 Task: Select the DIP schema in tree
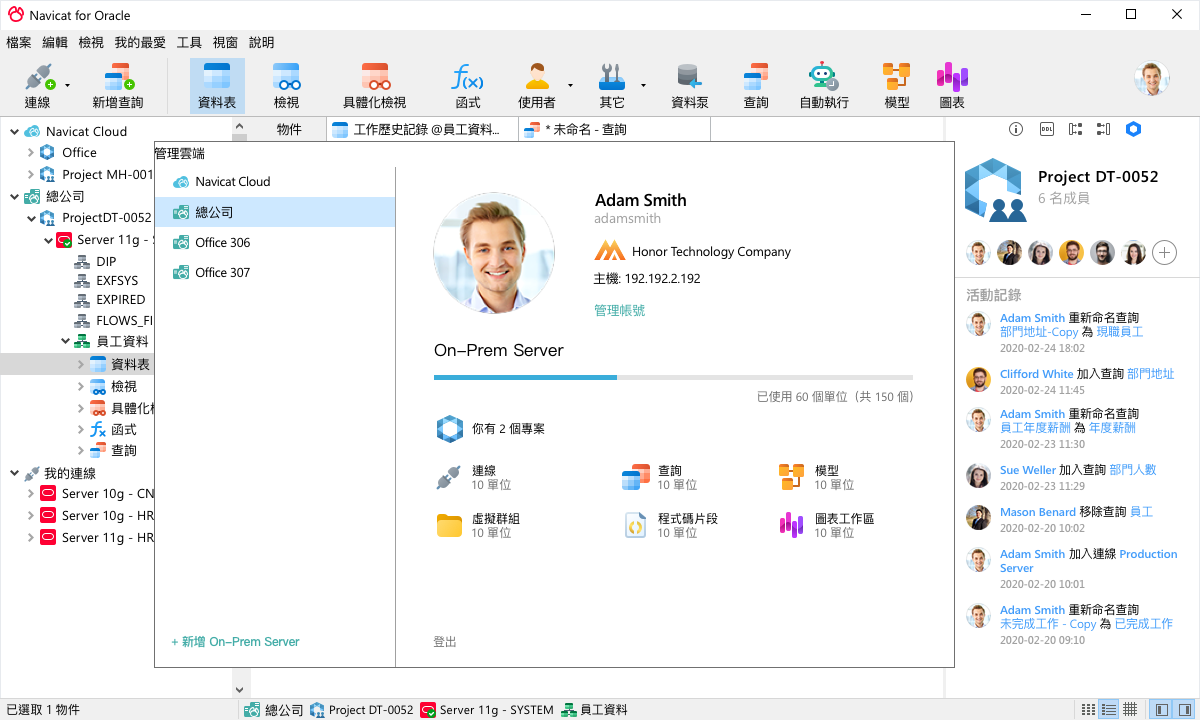coord(106,262)
